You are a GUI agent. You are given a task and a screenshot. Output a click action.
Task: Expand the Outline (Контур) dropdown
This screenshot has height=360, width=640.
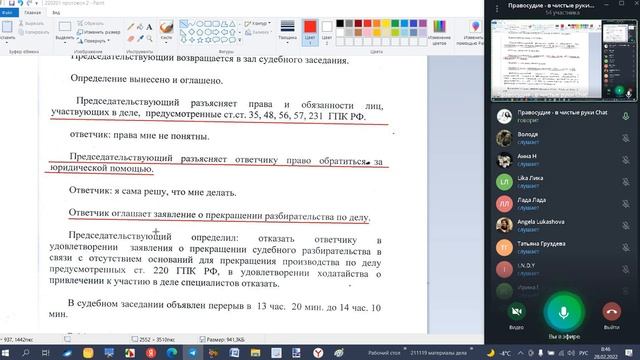tap(269, 23)
